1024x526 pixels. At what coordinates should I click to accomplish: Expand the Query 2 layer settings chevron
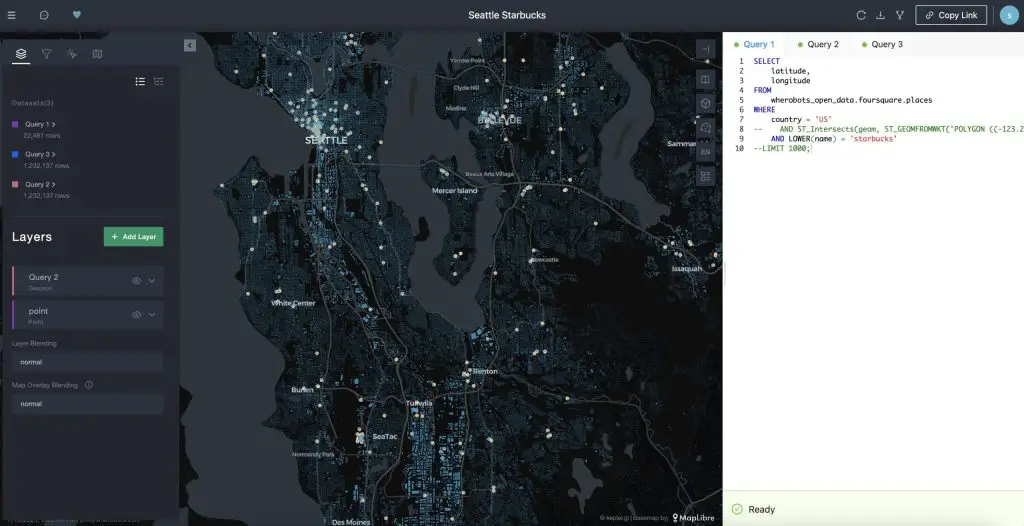(152, 281)
